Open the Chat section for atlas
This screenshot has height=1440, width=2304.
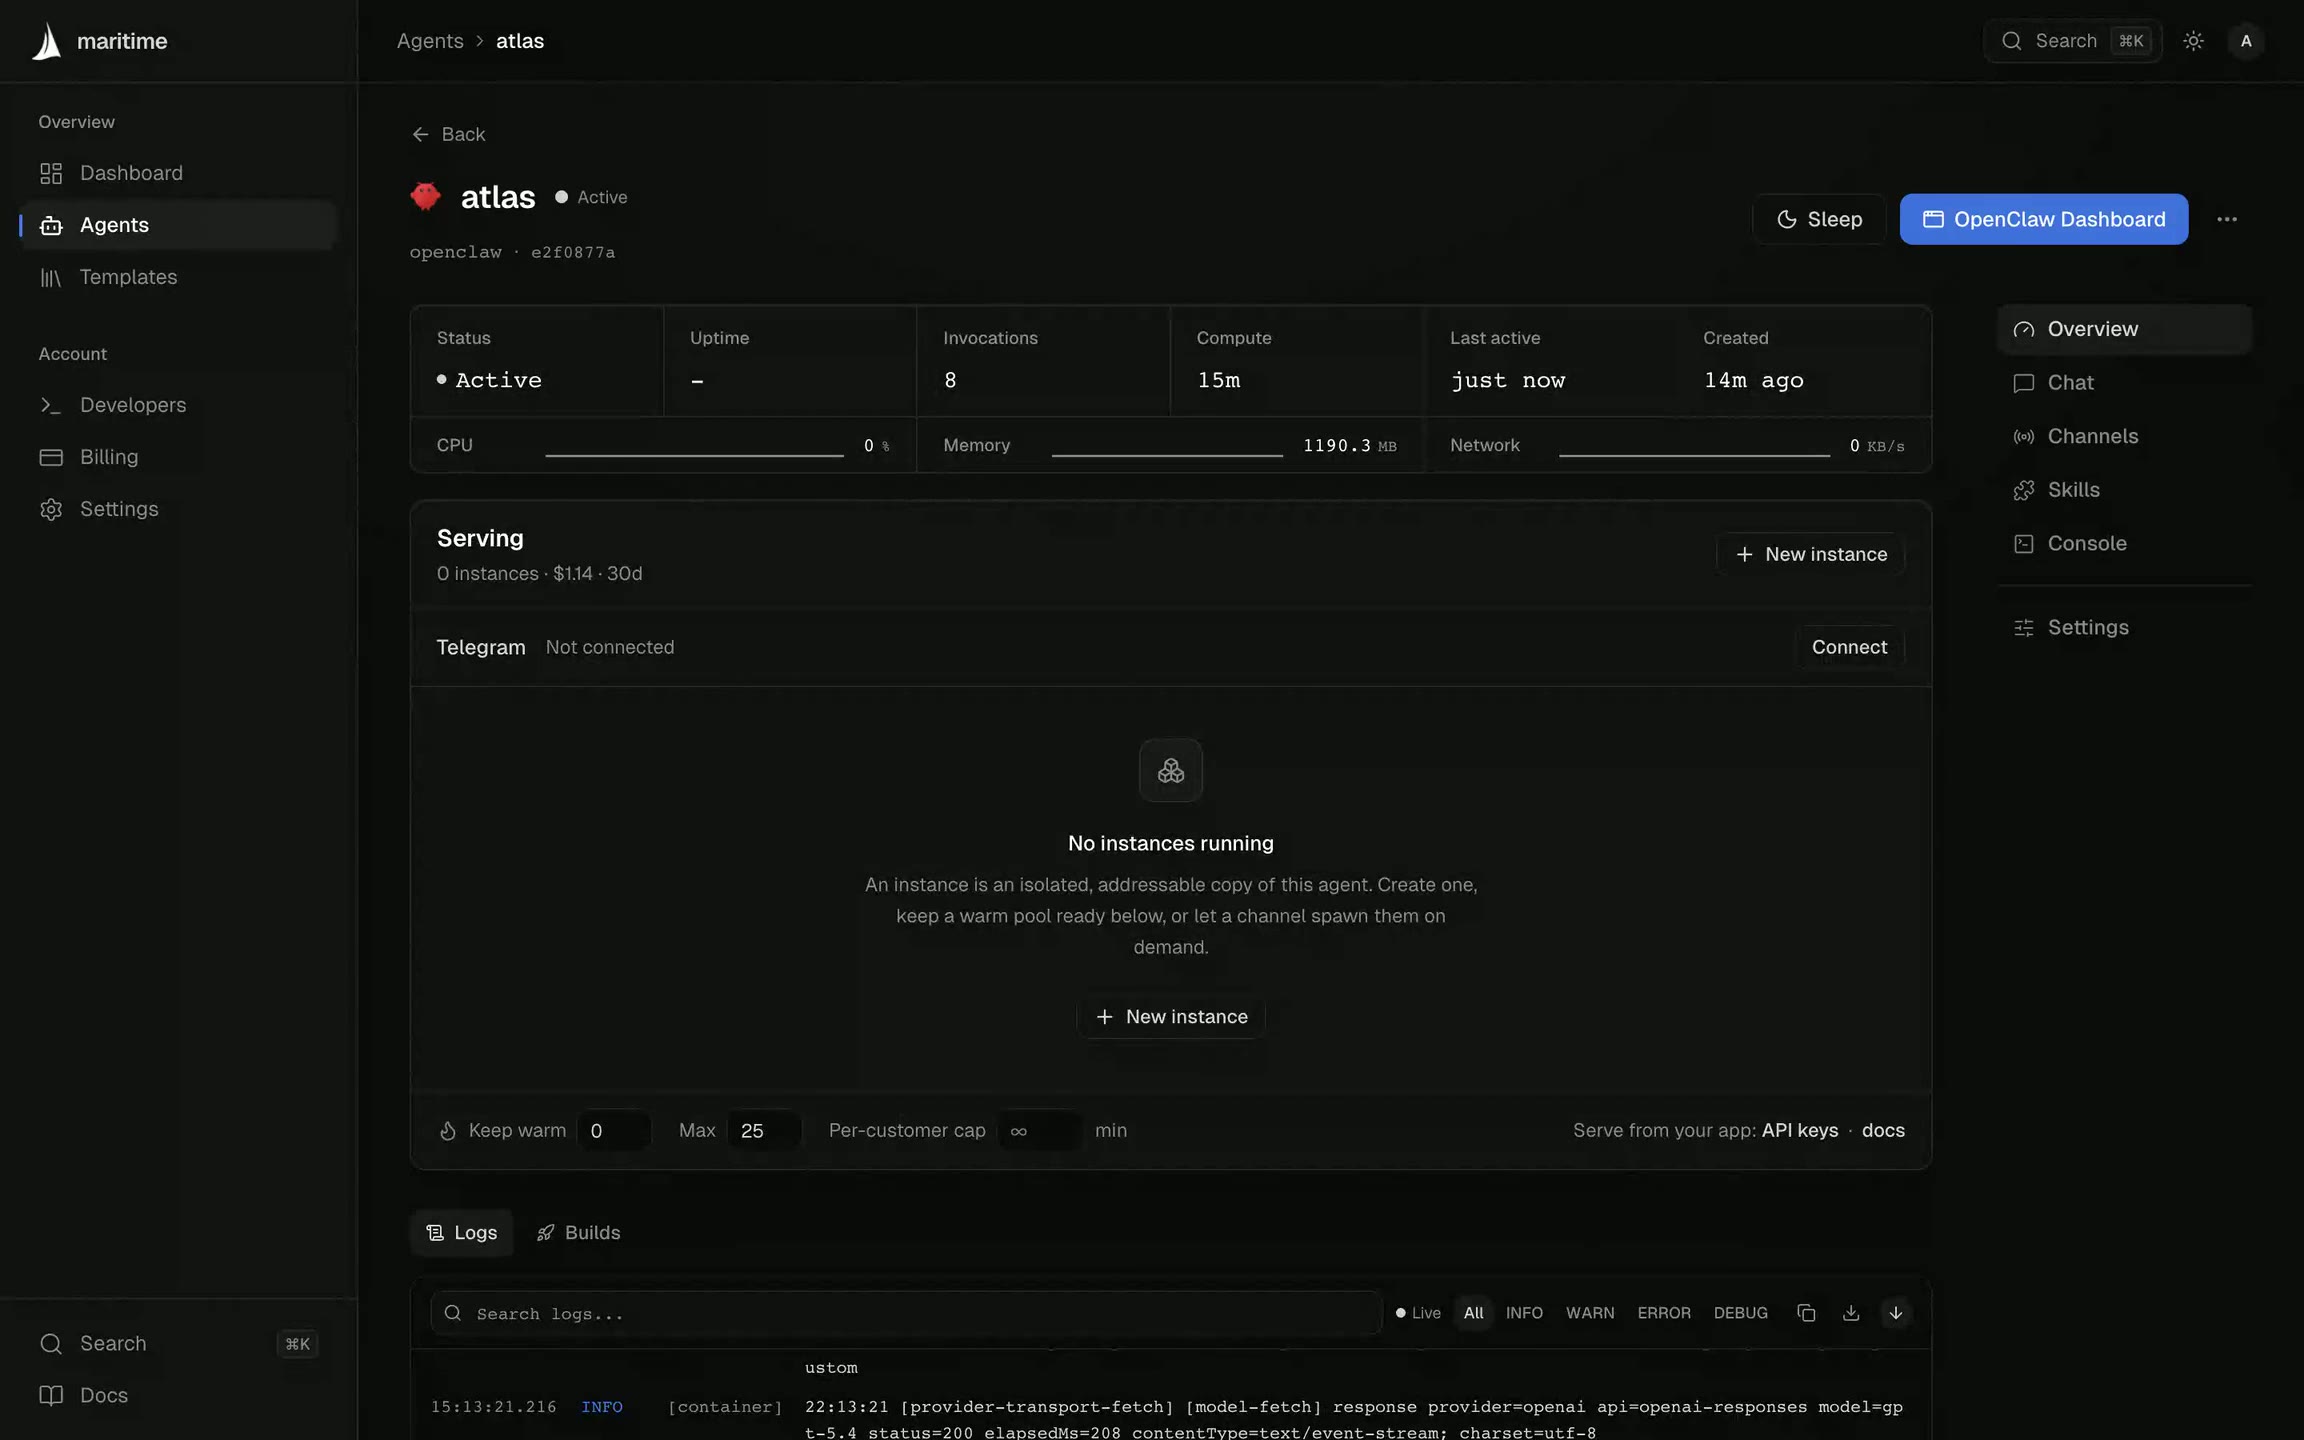pyautogui.click(x=2125, y=383)
